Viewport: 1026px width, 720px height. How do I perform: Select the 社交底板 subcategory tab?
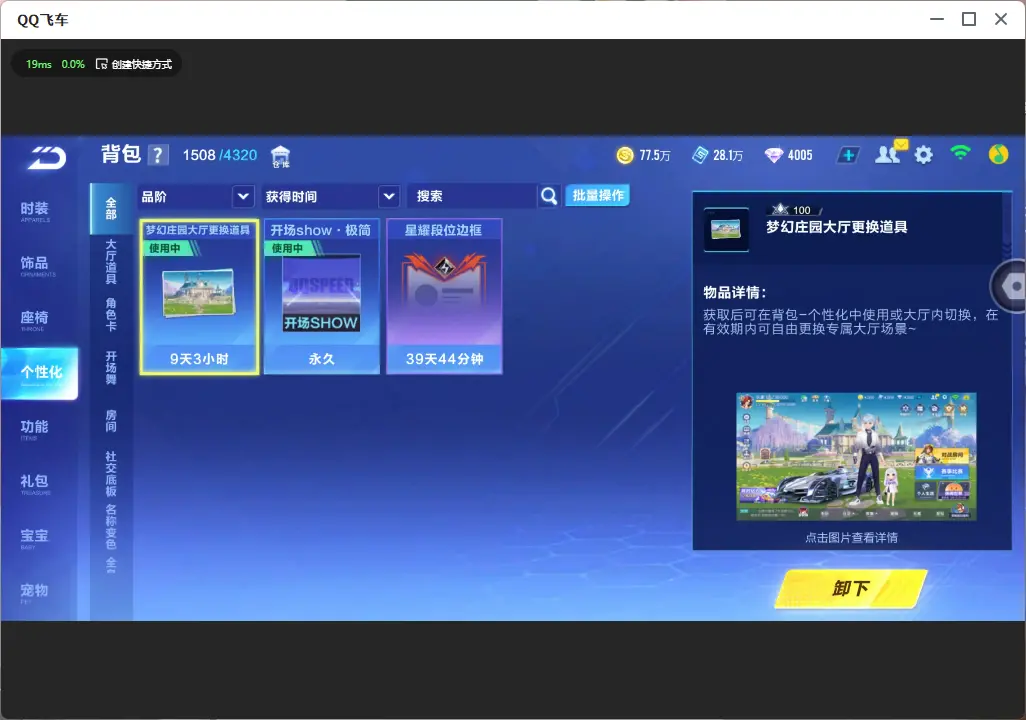(111, 473)
